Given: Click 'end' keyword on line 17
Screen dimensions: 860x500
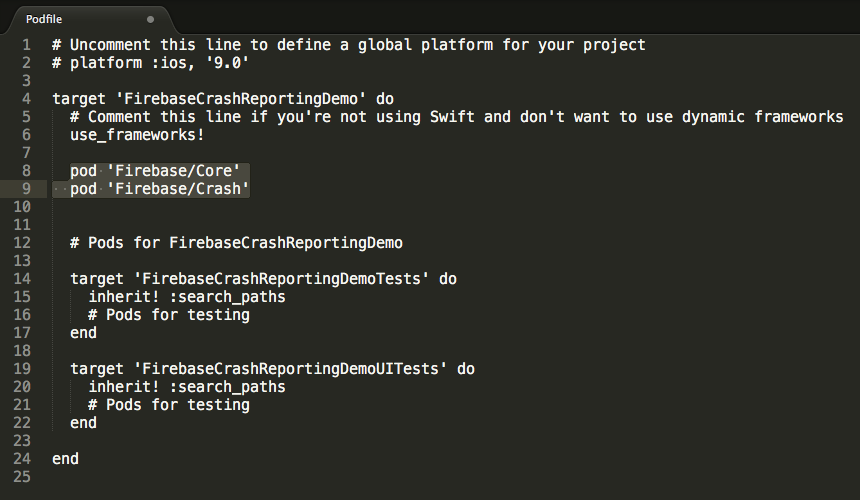Looking at the screenshot, I should tap(83, 333).
